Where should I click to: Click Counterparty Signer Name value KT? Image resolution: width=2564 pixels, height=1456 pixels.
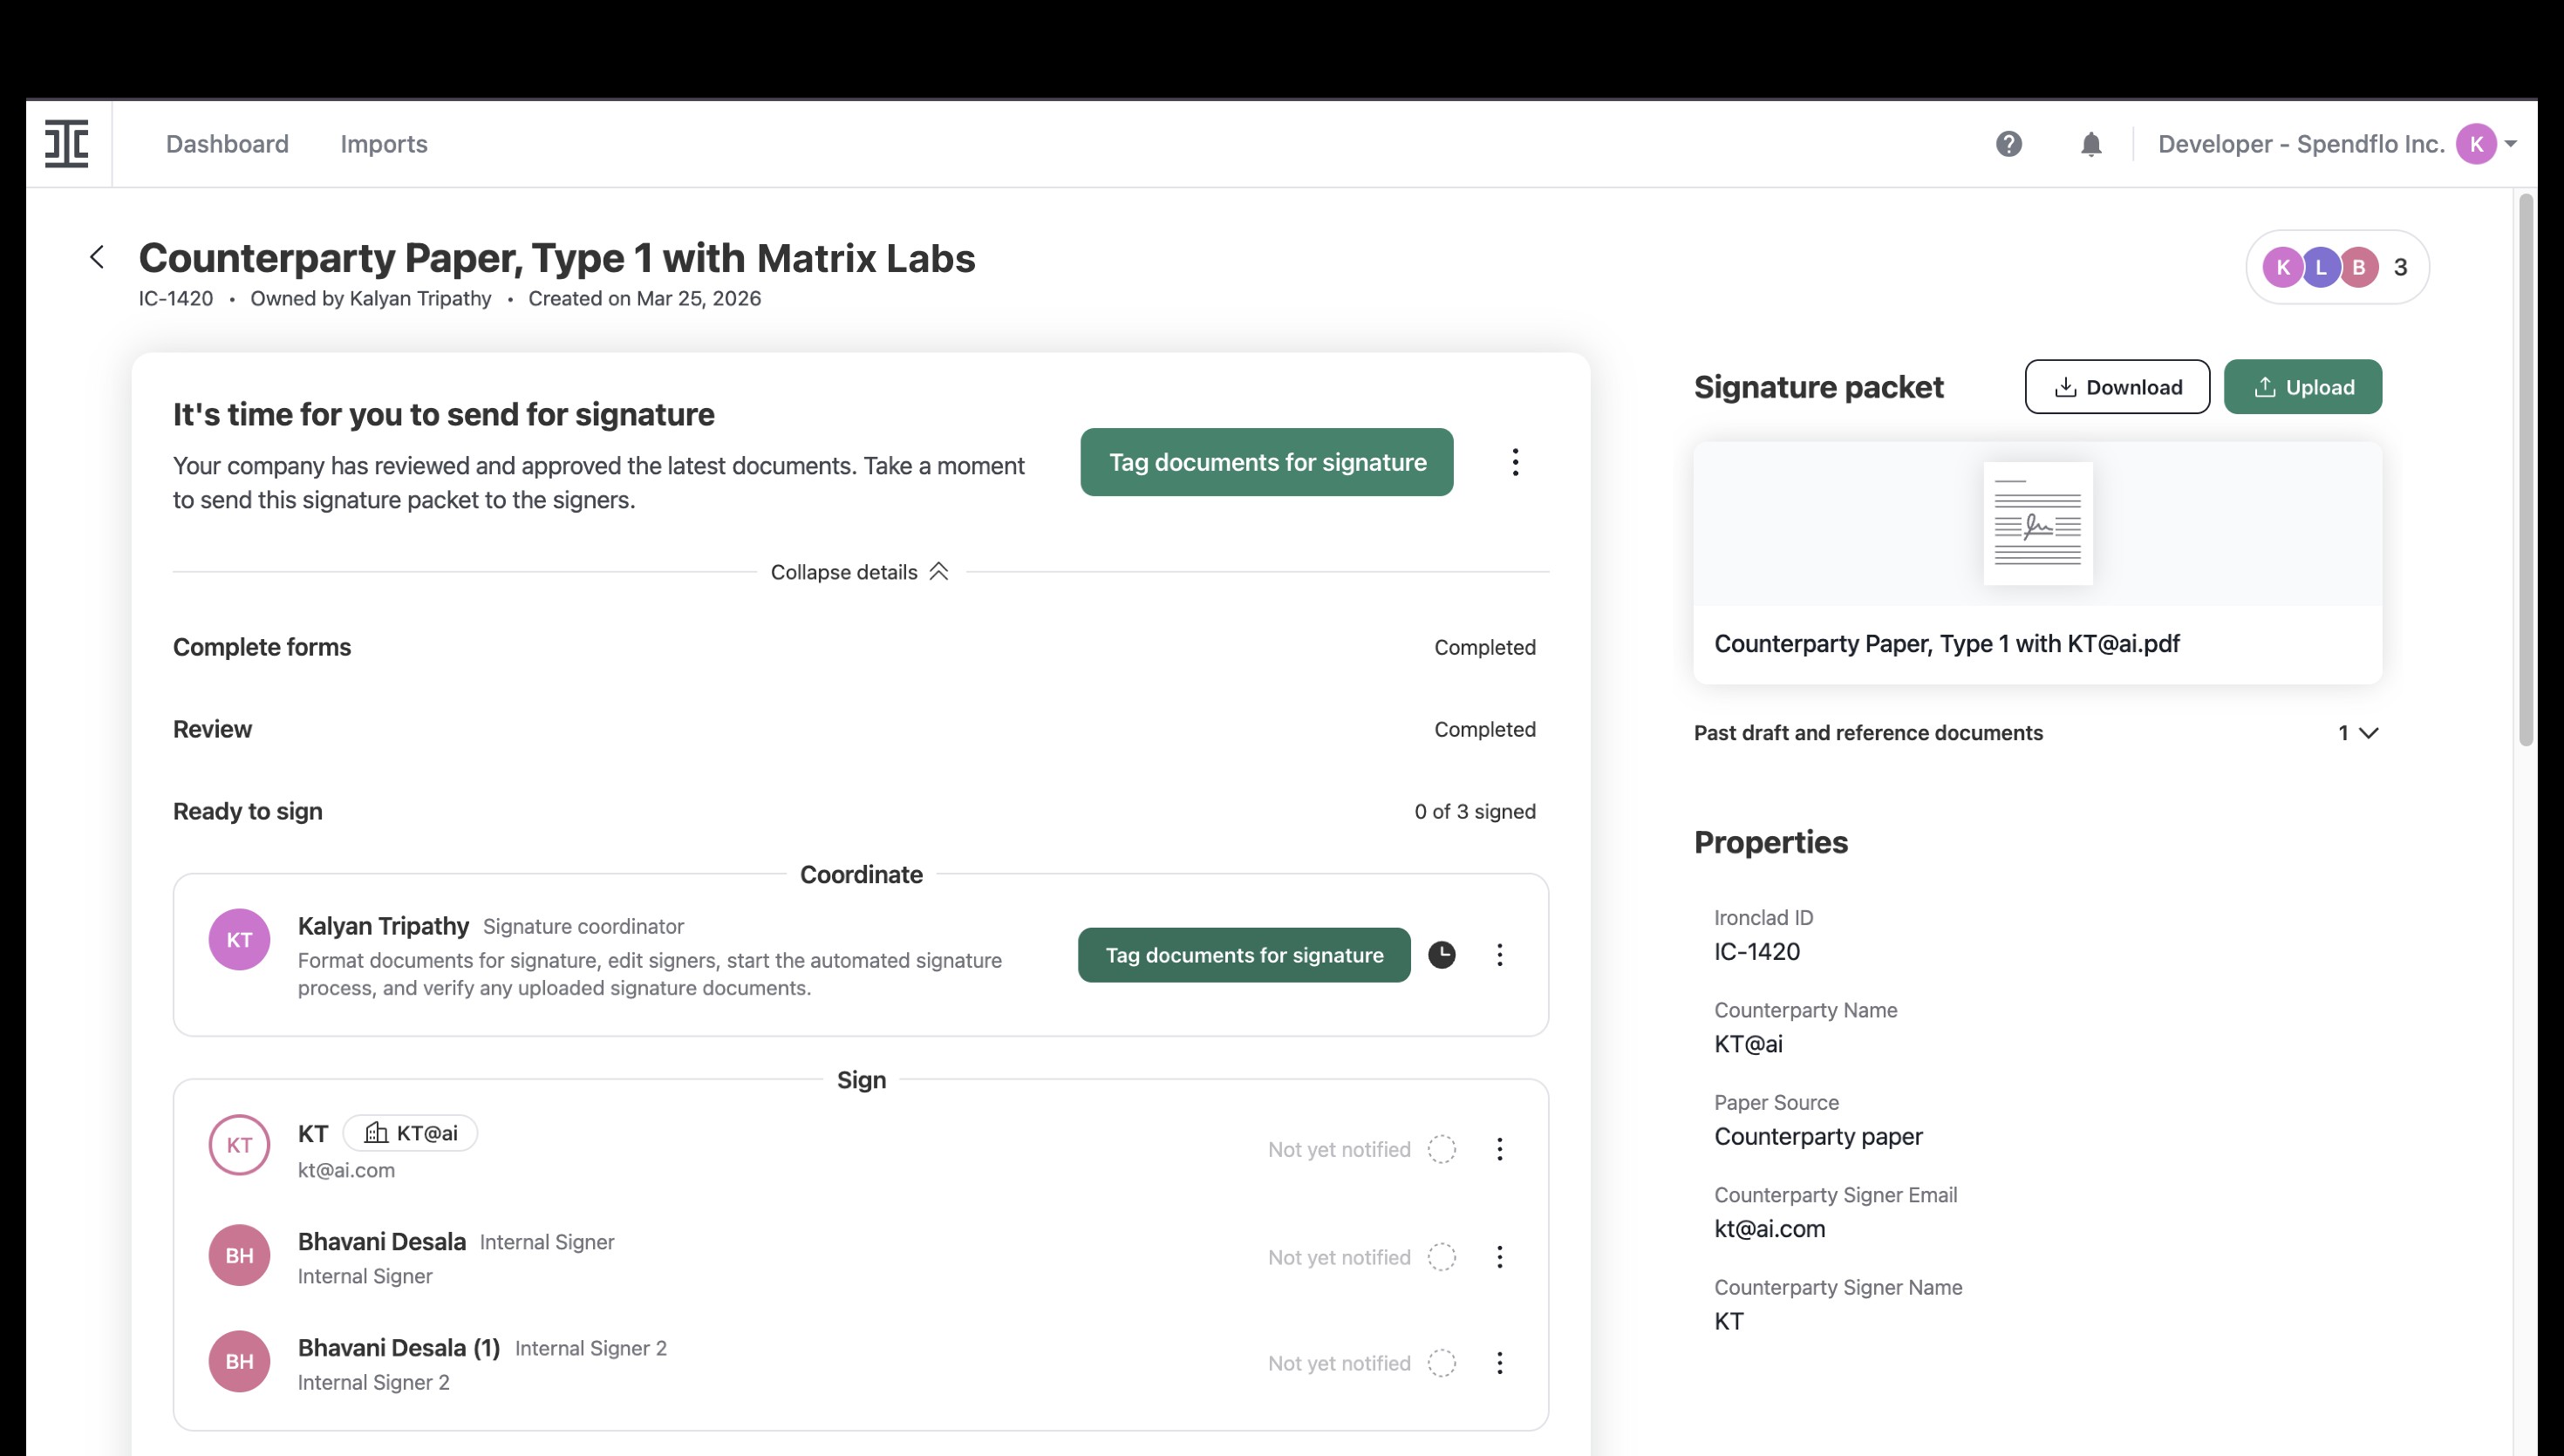[x=1728, y=1321]
